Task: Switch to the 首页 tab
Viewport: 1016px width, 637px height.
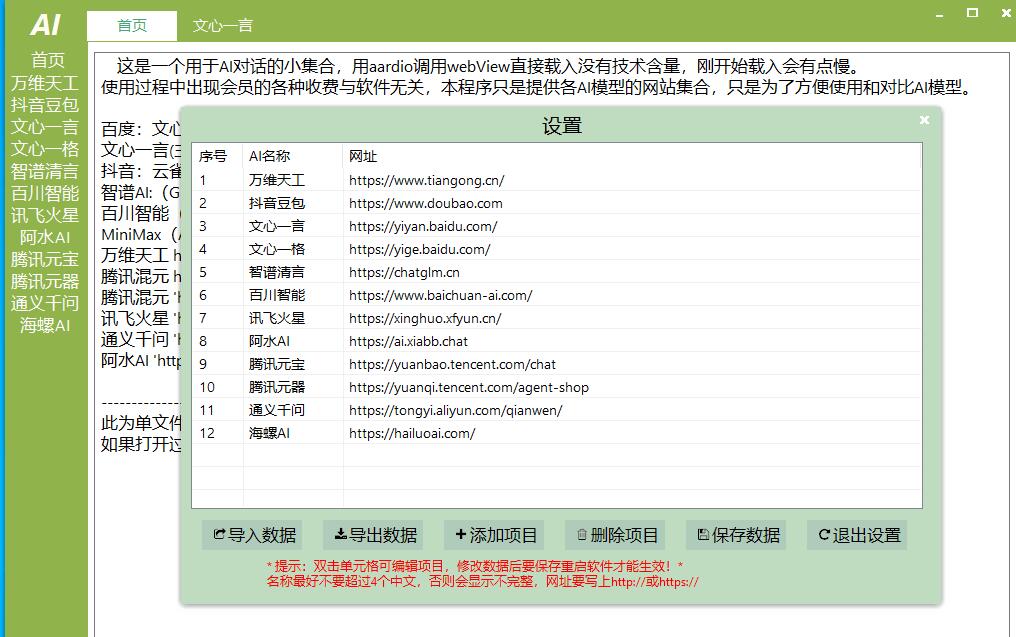Action: (x=132, y=26)
